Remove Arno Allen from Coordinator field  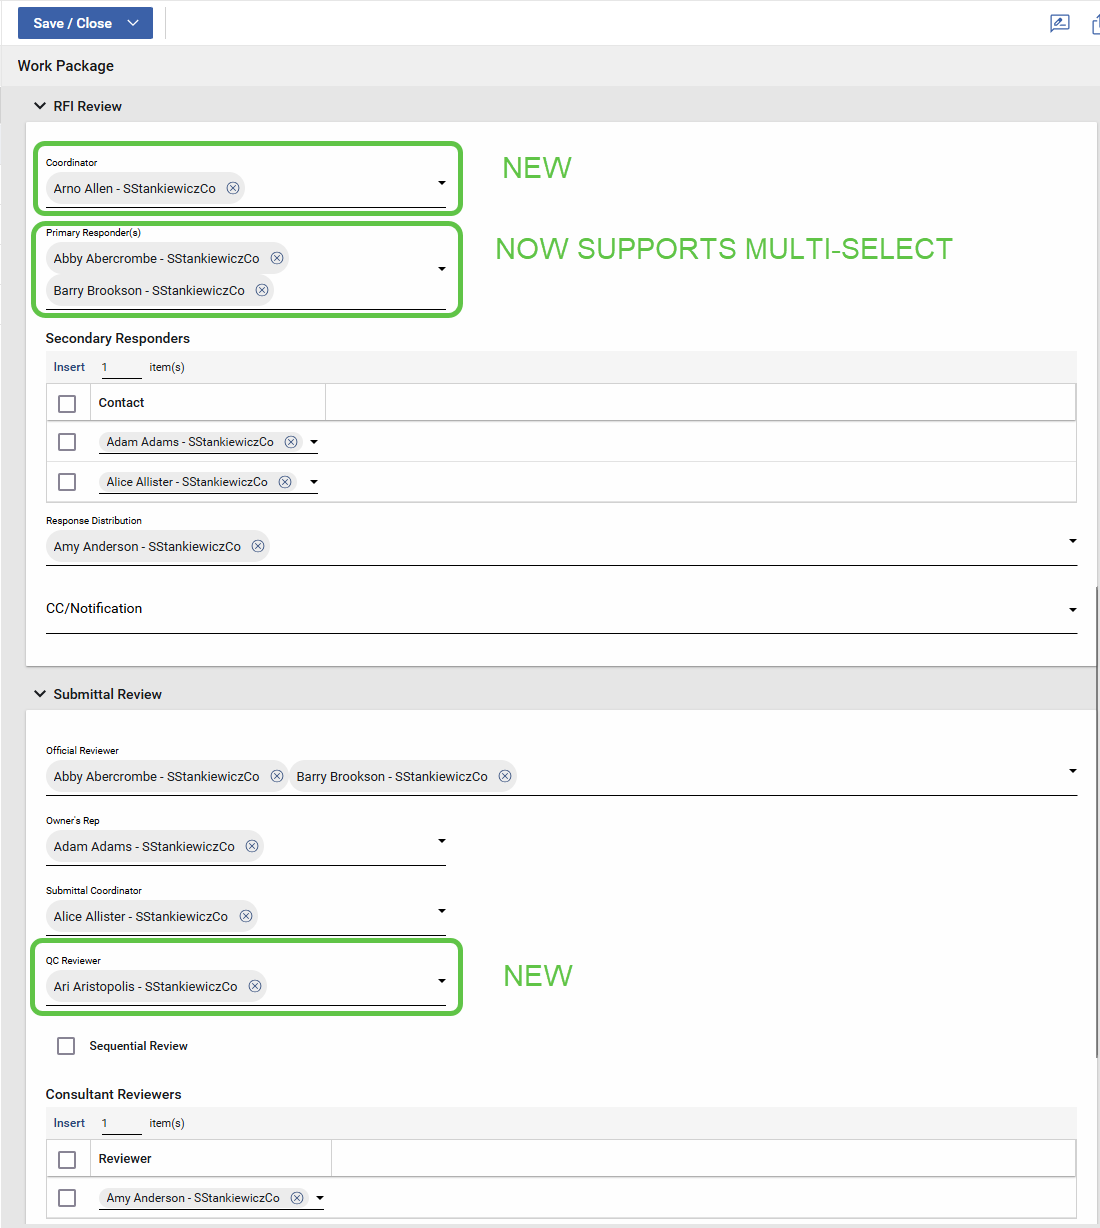point(233,188)
